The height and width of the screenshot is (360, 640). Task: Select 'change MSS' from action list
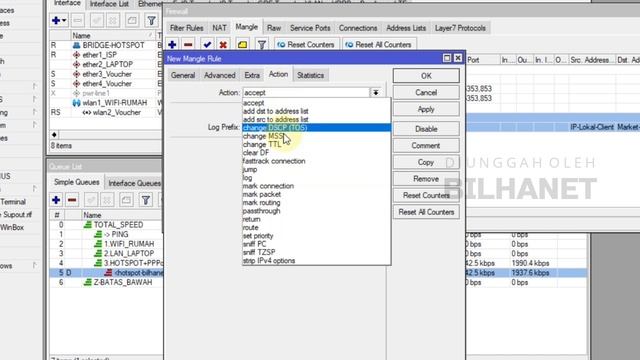point(316,136)
